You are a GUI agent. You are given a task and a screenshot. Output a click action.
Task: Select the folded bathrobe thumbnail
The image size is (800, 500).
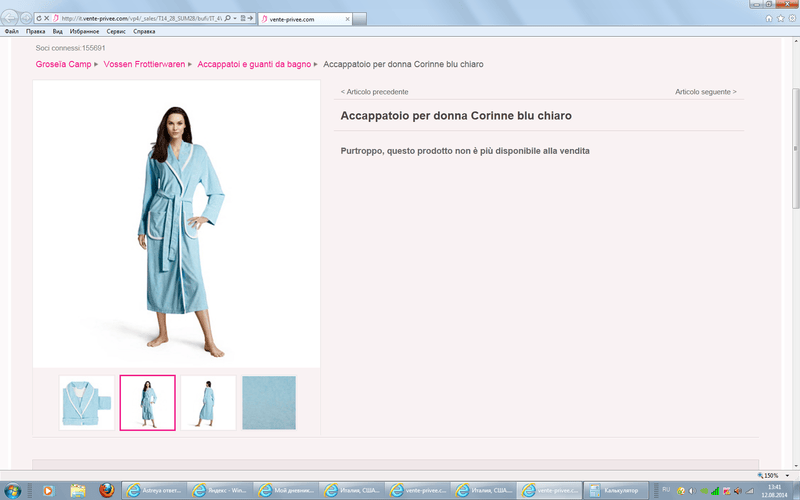tap(87, 403)
